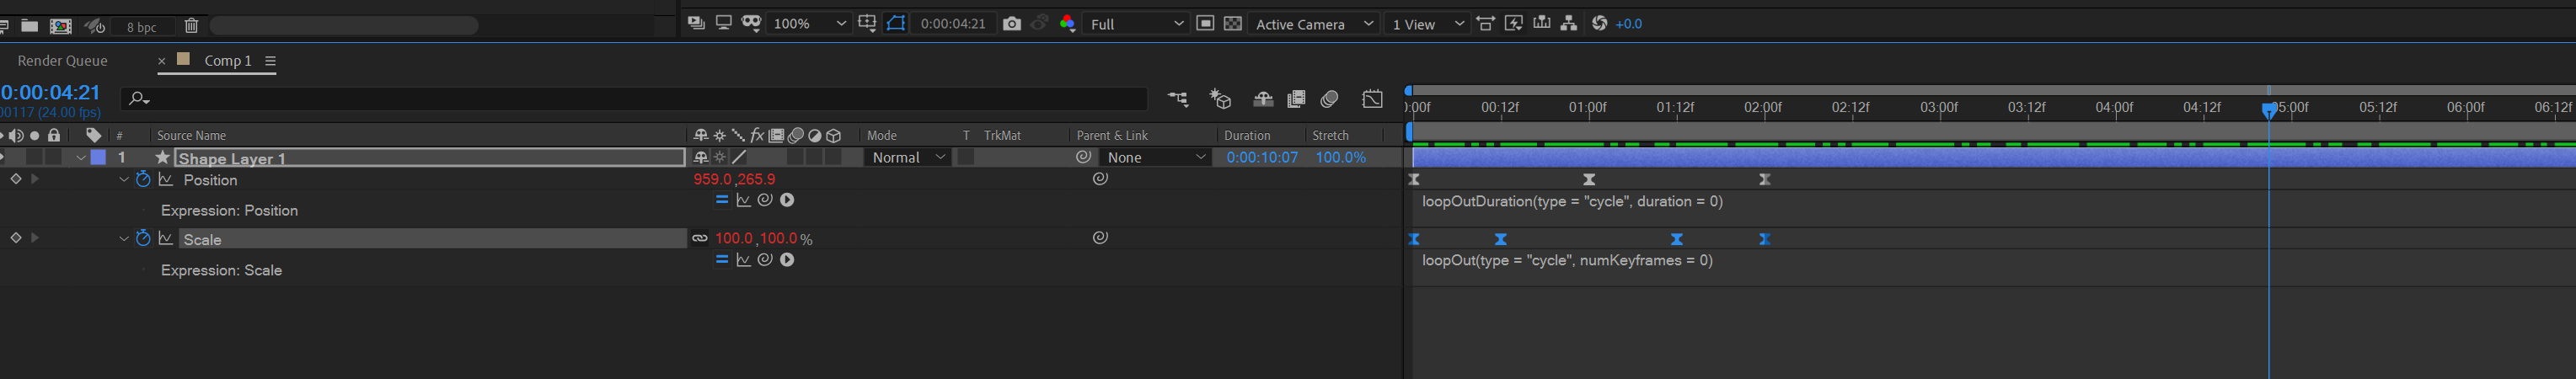Click the timeline layer search field
2576x379 pixels.
point(634,98)
